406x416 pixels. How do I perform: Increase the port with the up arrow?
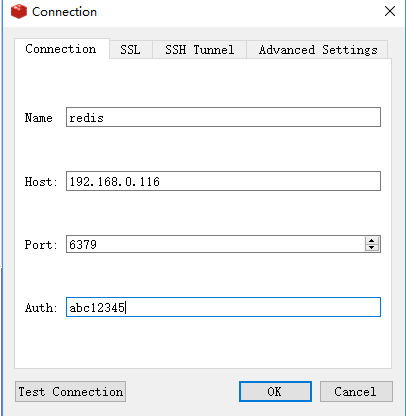click(372, 240)
